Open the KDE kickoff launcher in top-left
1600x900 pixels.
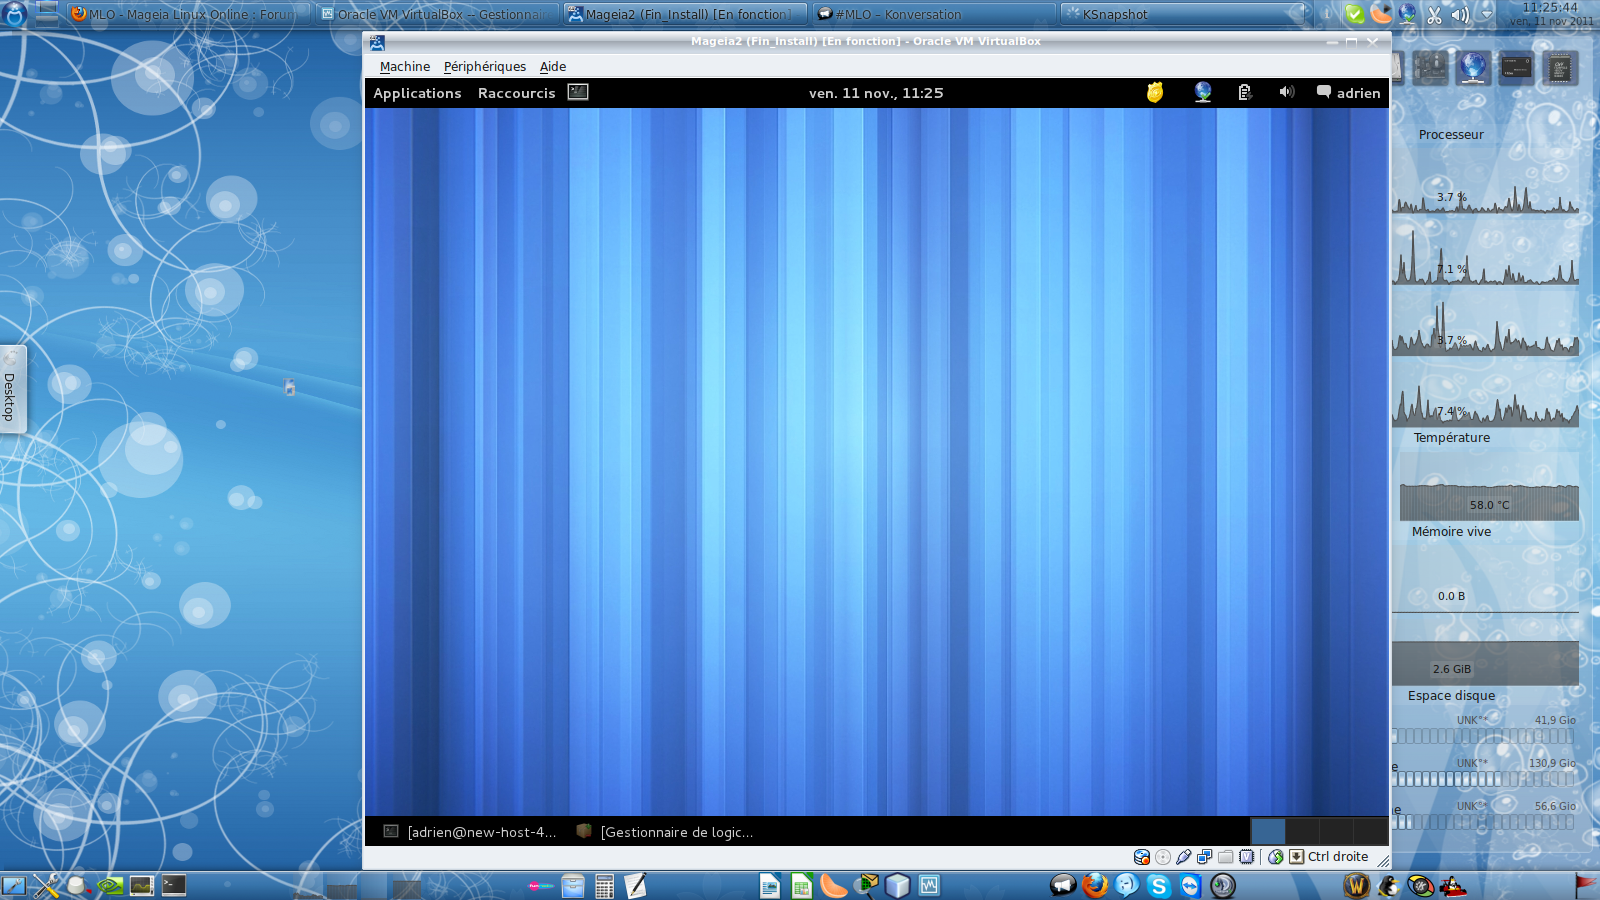click(x=14, y=14)
